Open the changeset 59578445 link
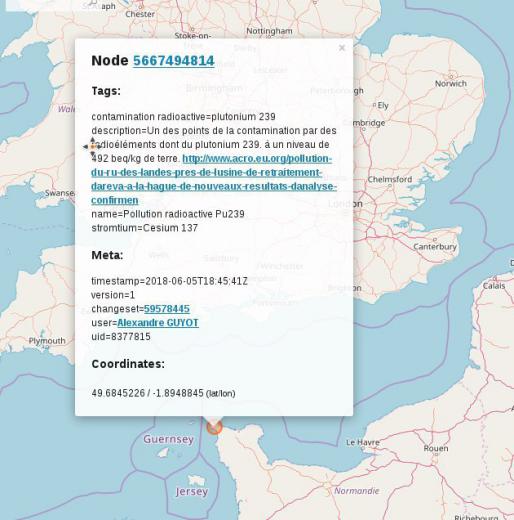 pyautogui.click(x=167, y=309)
